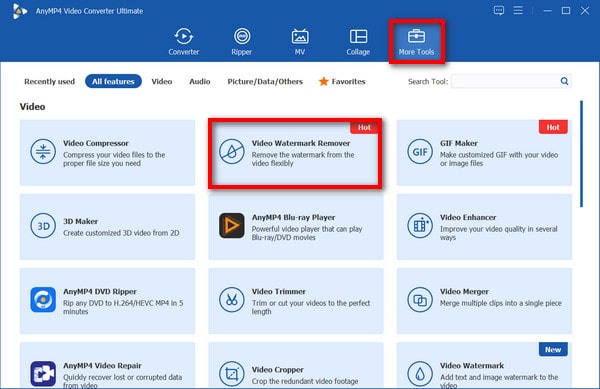This screenshot has height=389, width=600.
Task: Open the More Tools tab
Action: click(416, 42)
